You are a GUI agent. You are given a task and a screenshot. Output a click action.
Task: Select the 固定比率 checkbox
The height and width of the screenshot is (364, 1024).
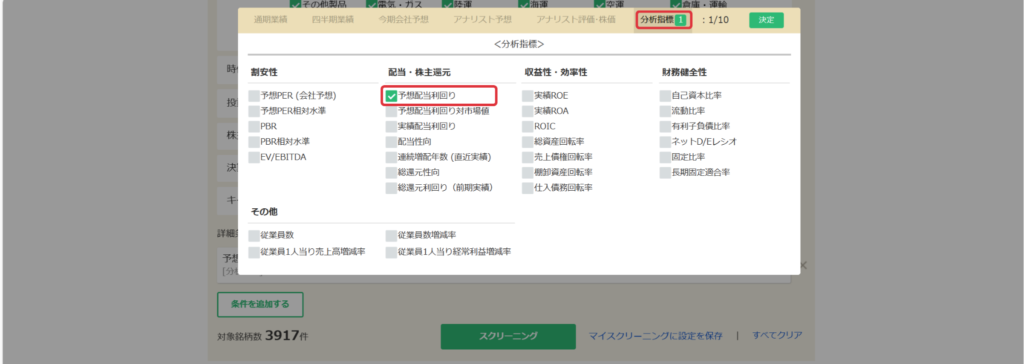tap(665, 157)
